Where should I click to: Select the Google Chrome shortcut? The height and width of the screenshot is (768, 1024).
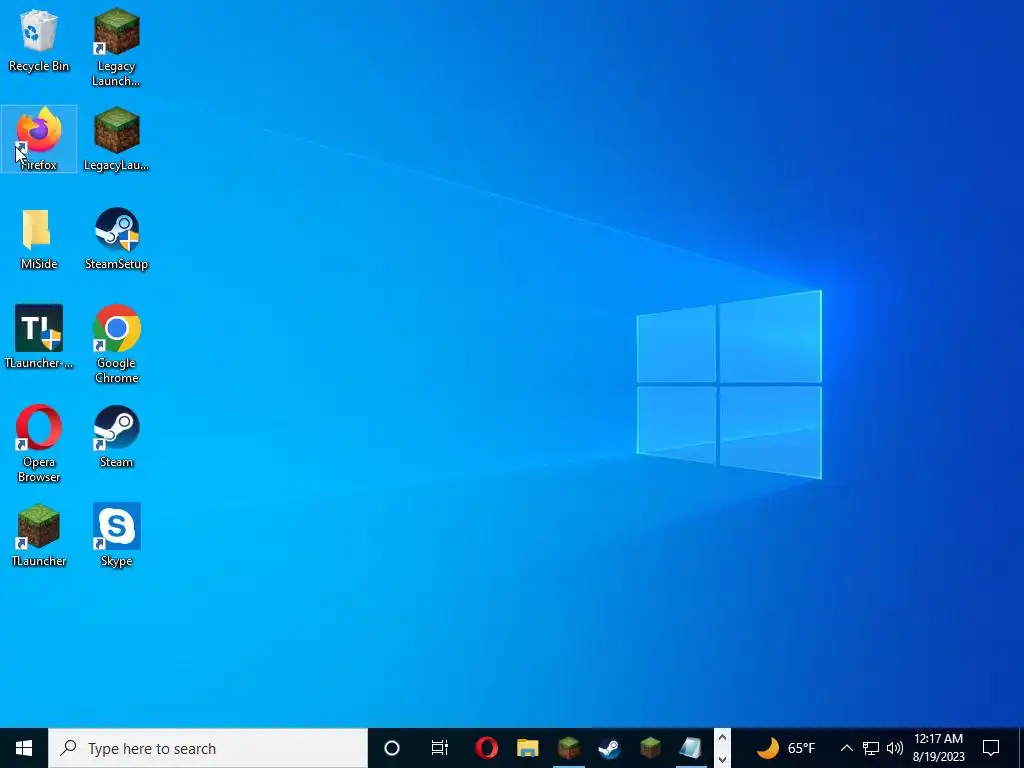pos(116,344)
